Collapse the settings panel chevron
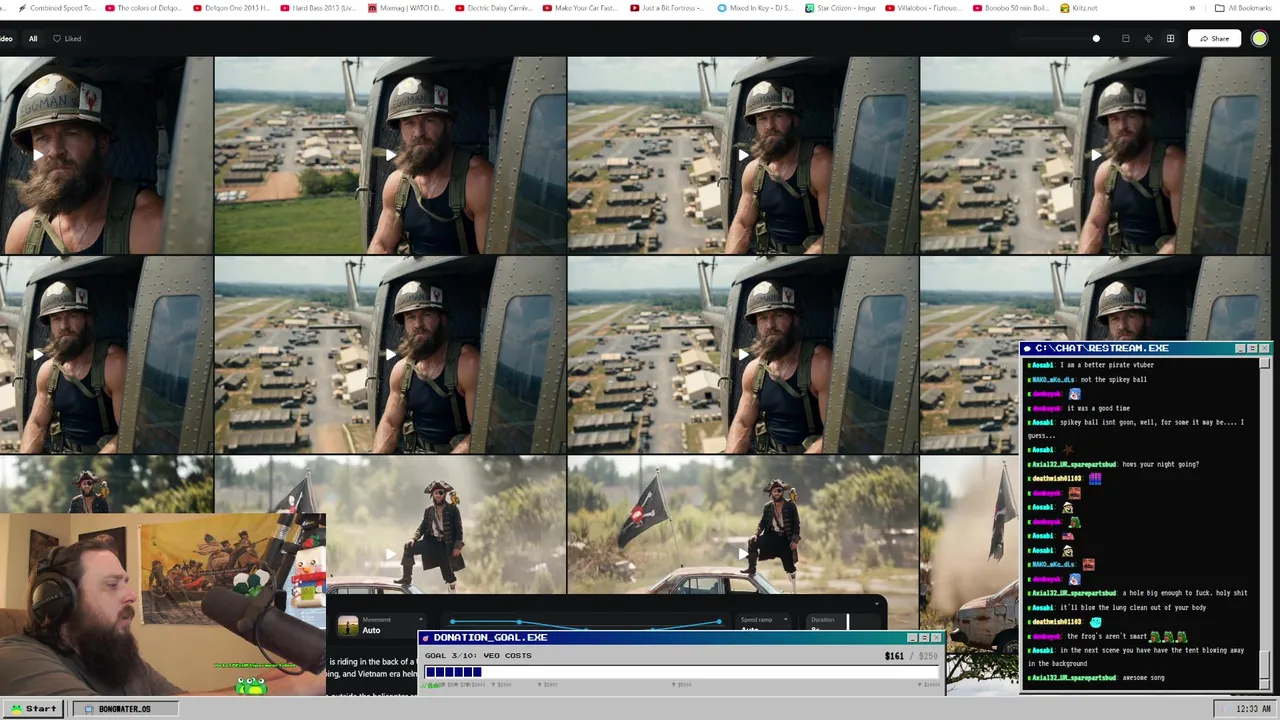Screen dimensions: 1280x720 [877, 603]
